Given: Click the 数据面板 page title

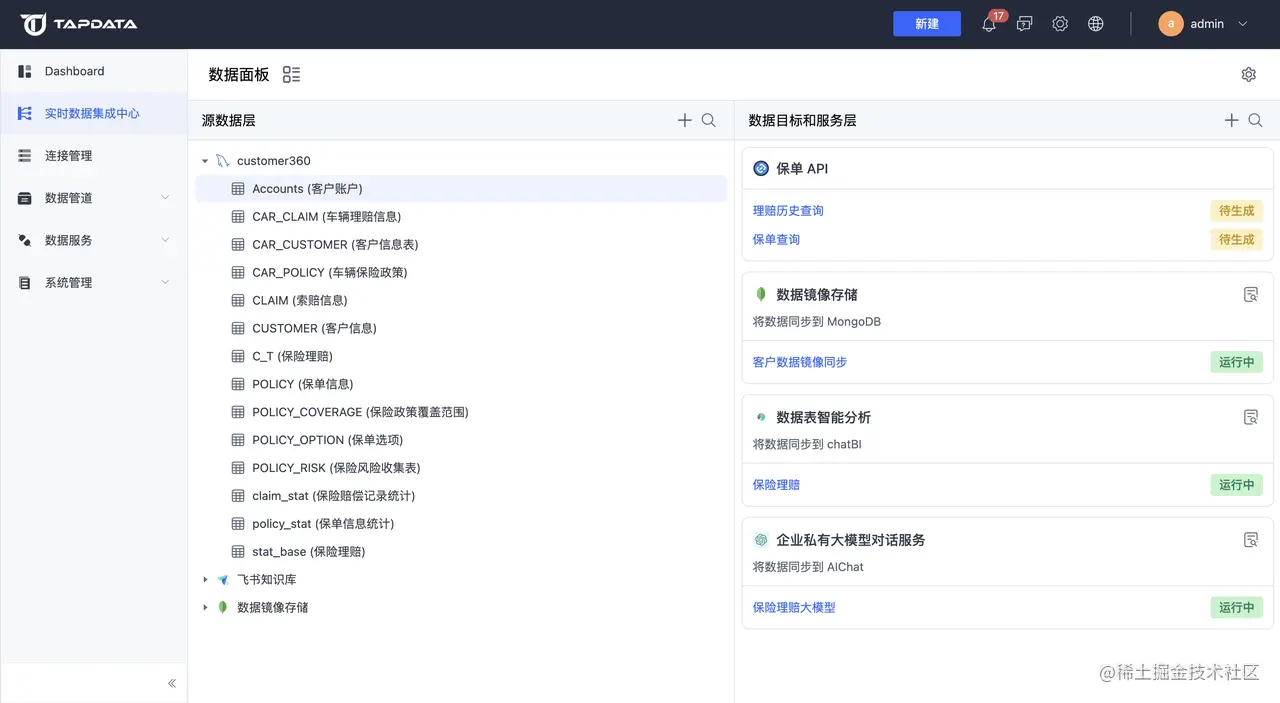Looking at the screenshot, I should click(x=239, y=75).
